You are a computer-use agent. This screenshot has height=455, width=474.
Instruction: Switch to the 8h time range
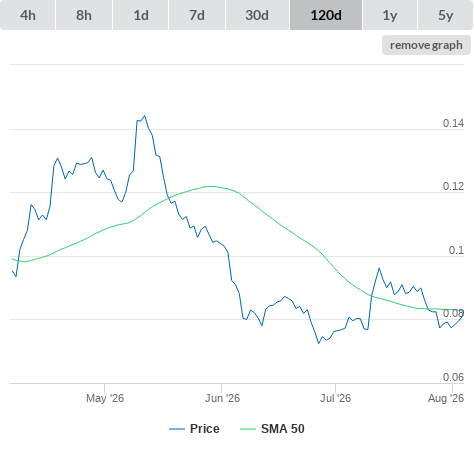coord(84,15)
